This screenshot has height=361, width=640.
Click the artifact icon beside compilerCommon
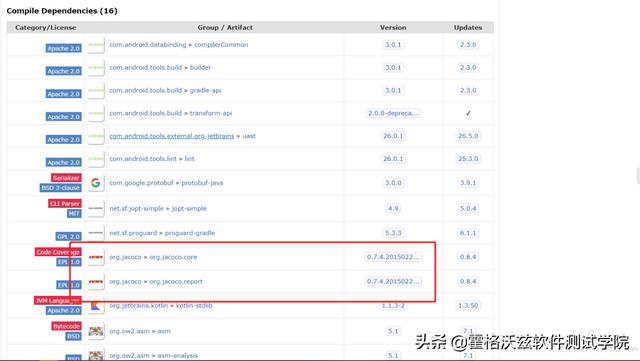pos(96,45)
